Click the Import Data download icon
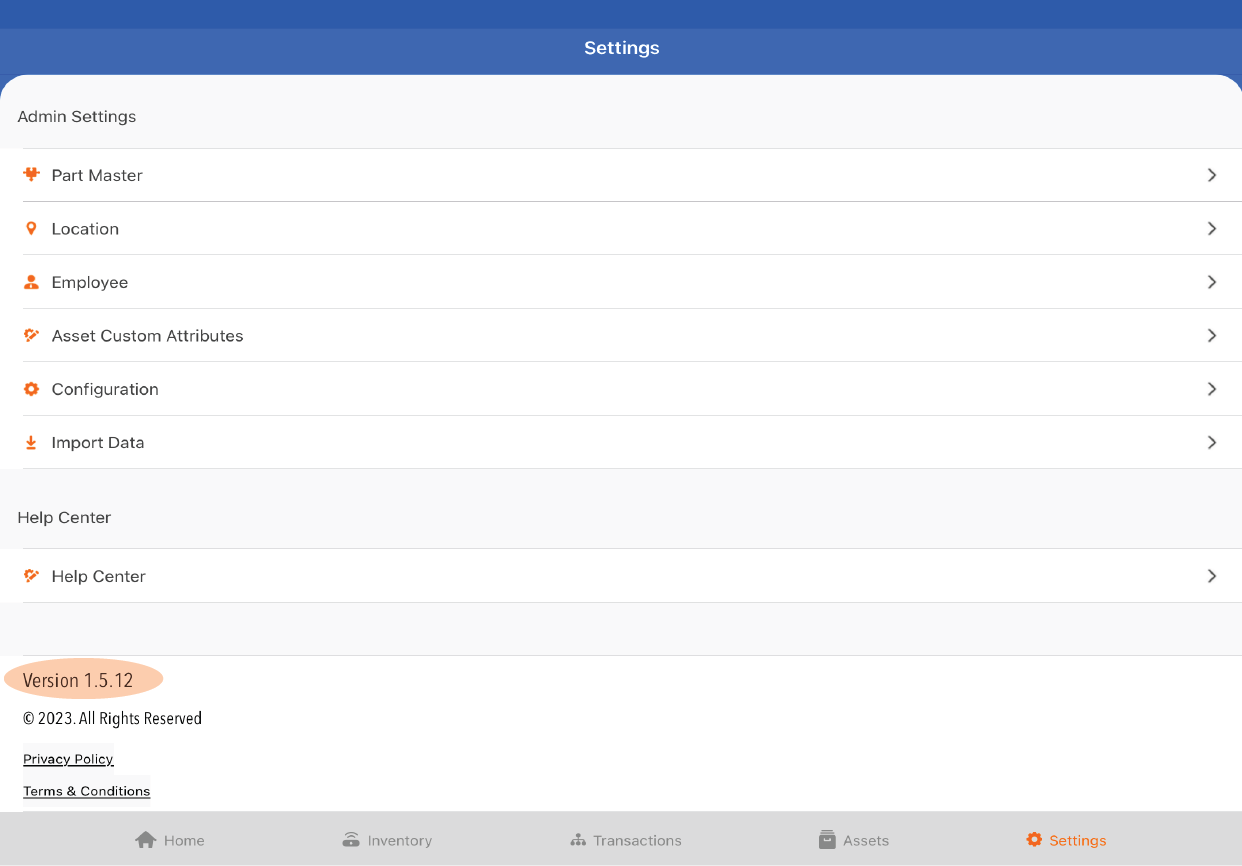Viewport: 1242px width, 866px height. click(x=31, y=443)
